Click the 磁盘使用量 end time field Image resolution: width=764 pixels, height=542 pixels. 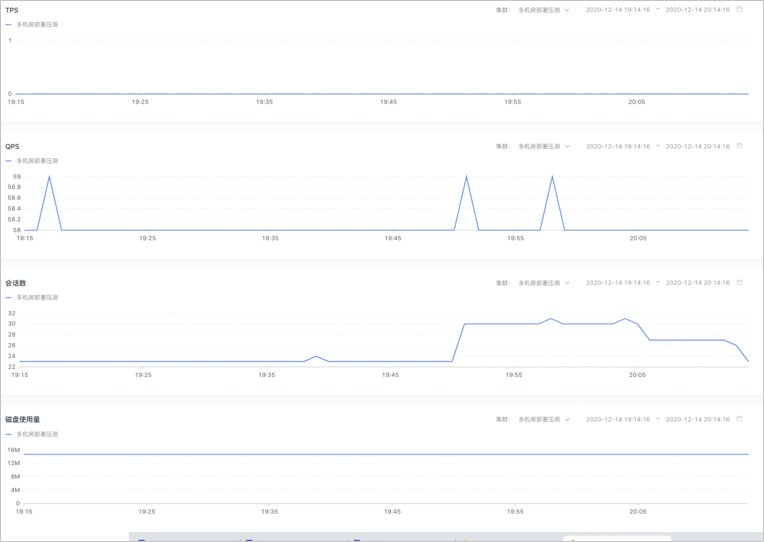(x=697, y=420)
